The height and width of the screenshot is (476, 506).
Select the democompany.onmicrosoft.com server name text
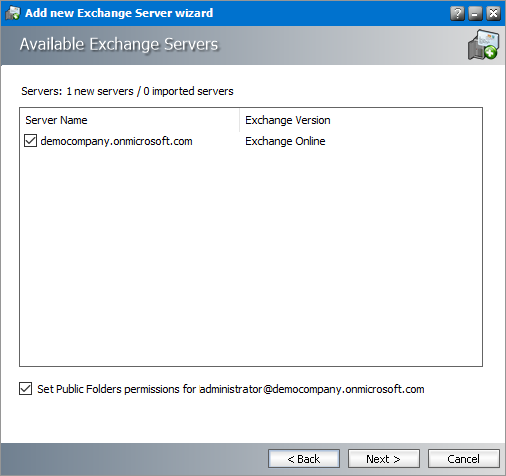(116, 141)
